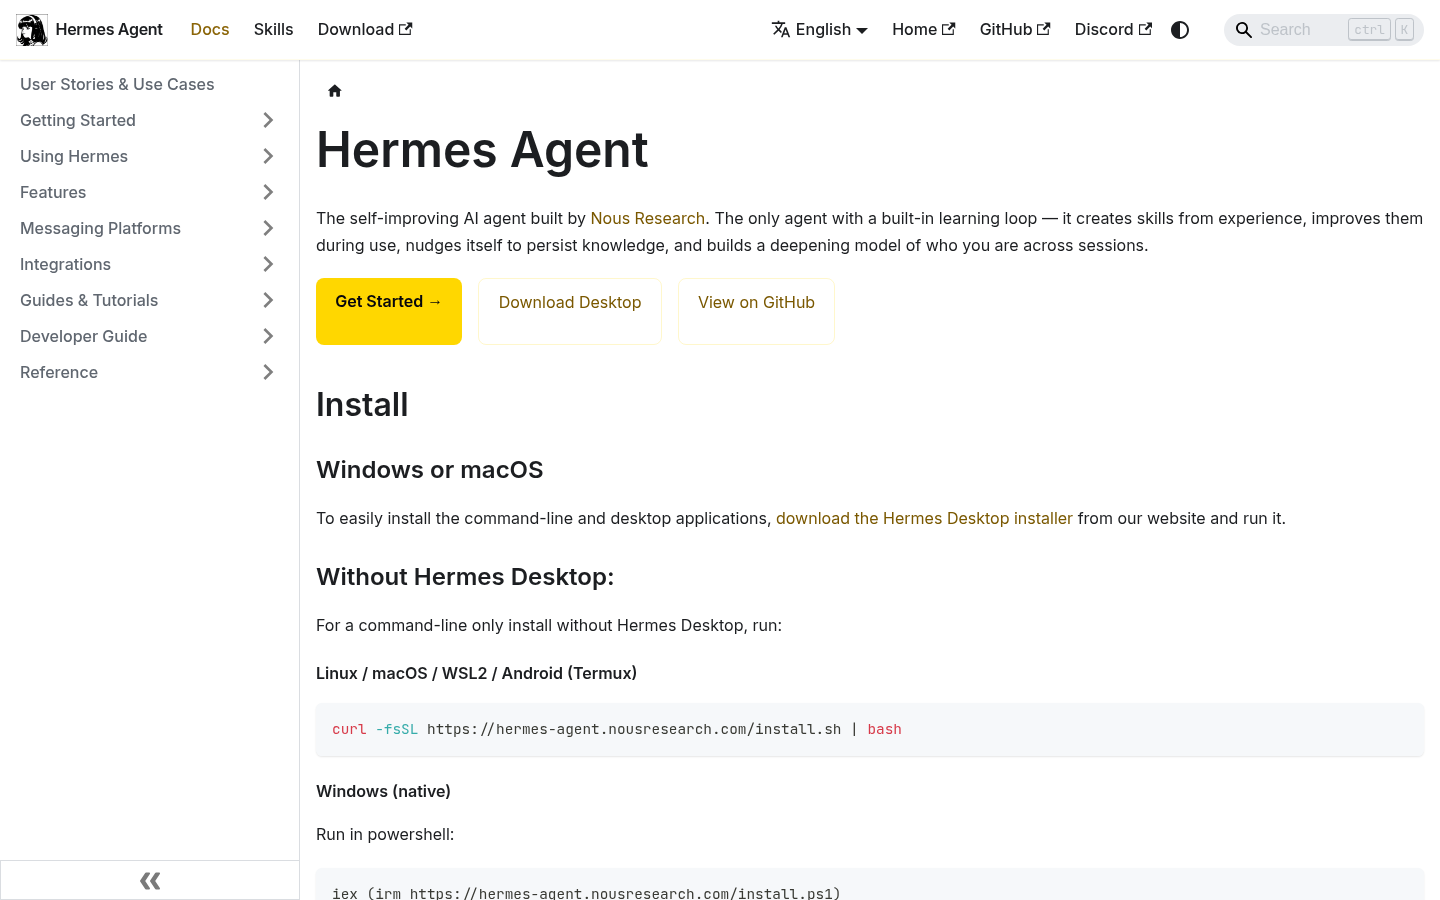1440x900 pixels.
Task: Expand the Getting Started section chevron
Action: pos(268,120)
